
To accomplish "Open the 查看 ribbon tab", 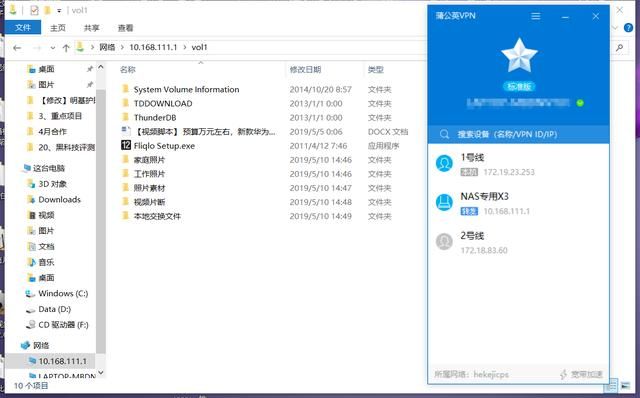I will click(125, 28).
